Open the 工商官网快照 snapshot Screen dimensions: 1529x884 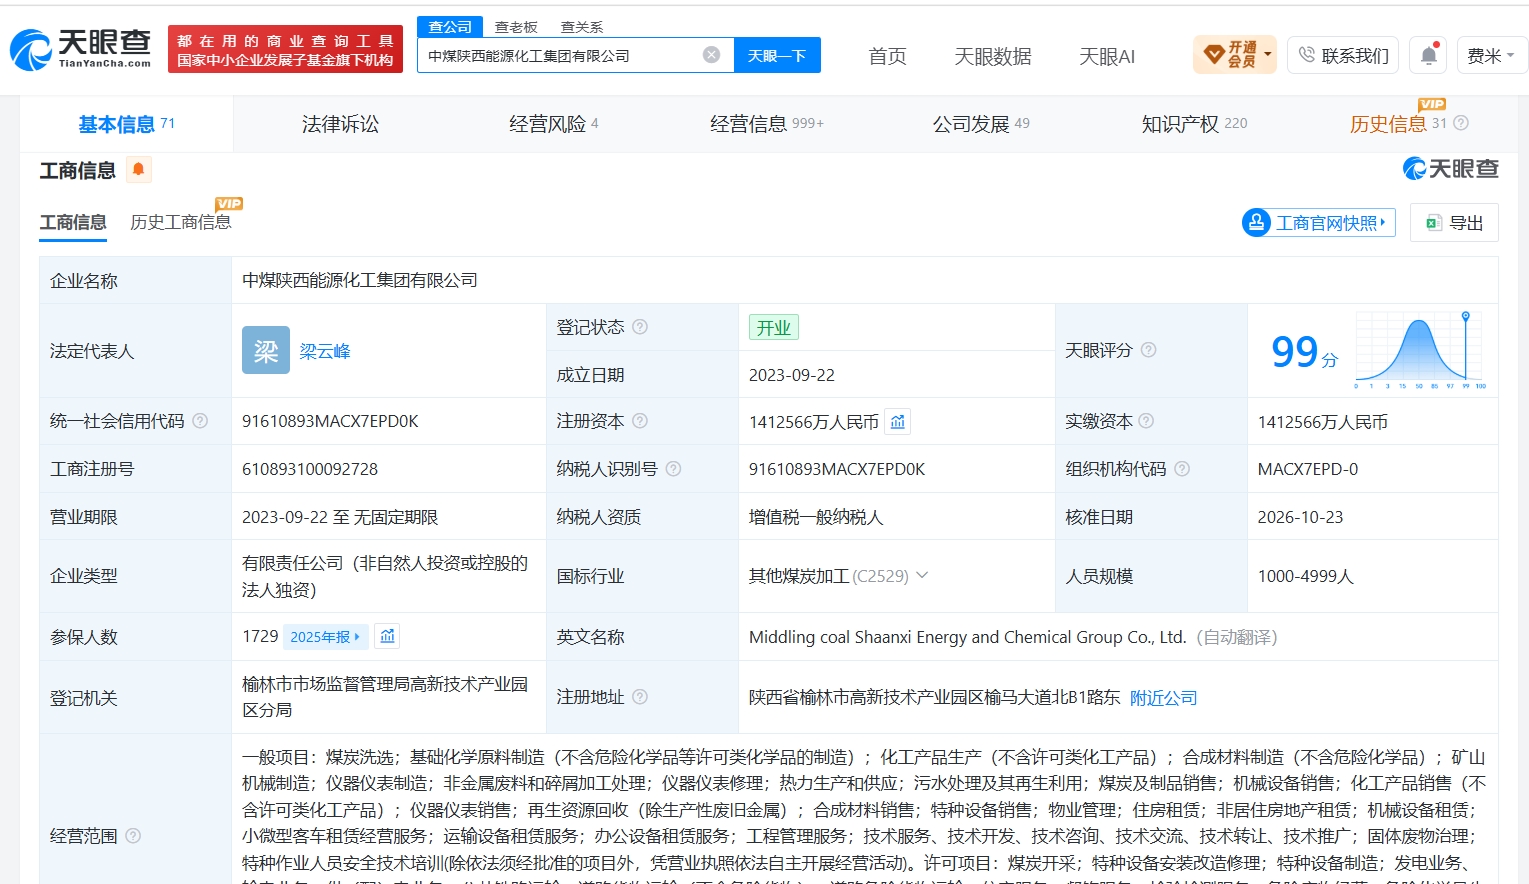point(1318,222)
